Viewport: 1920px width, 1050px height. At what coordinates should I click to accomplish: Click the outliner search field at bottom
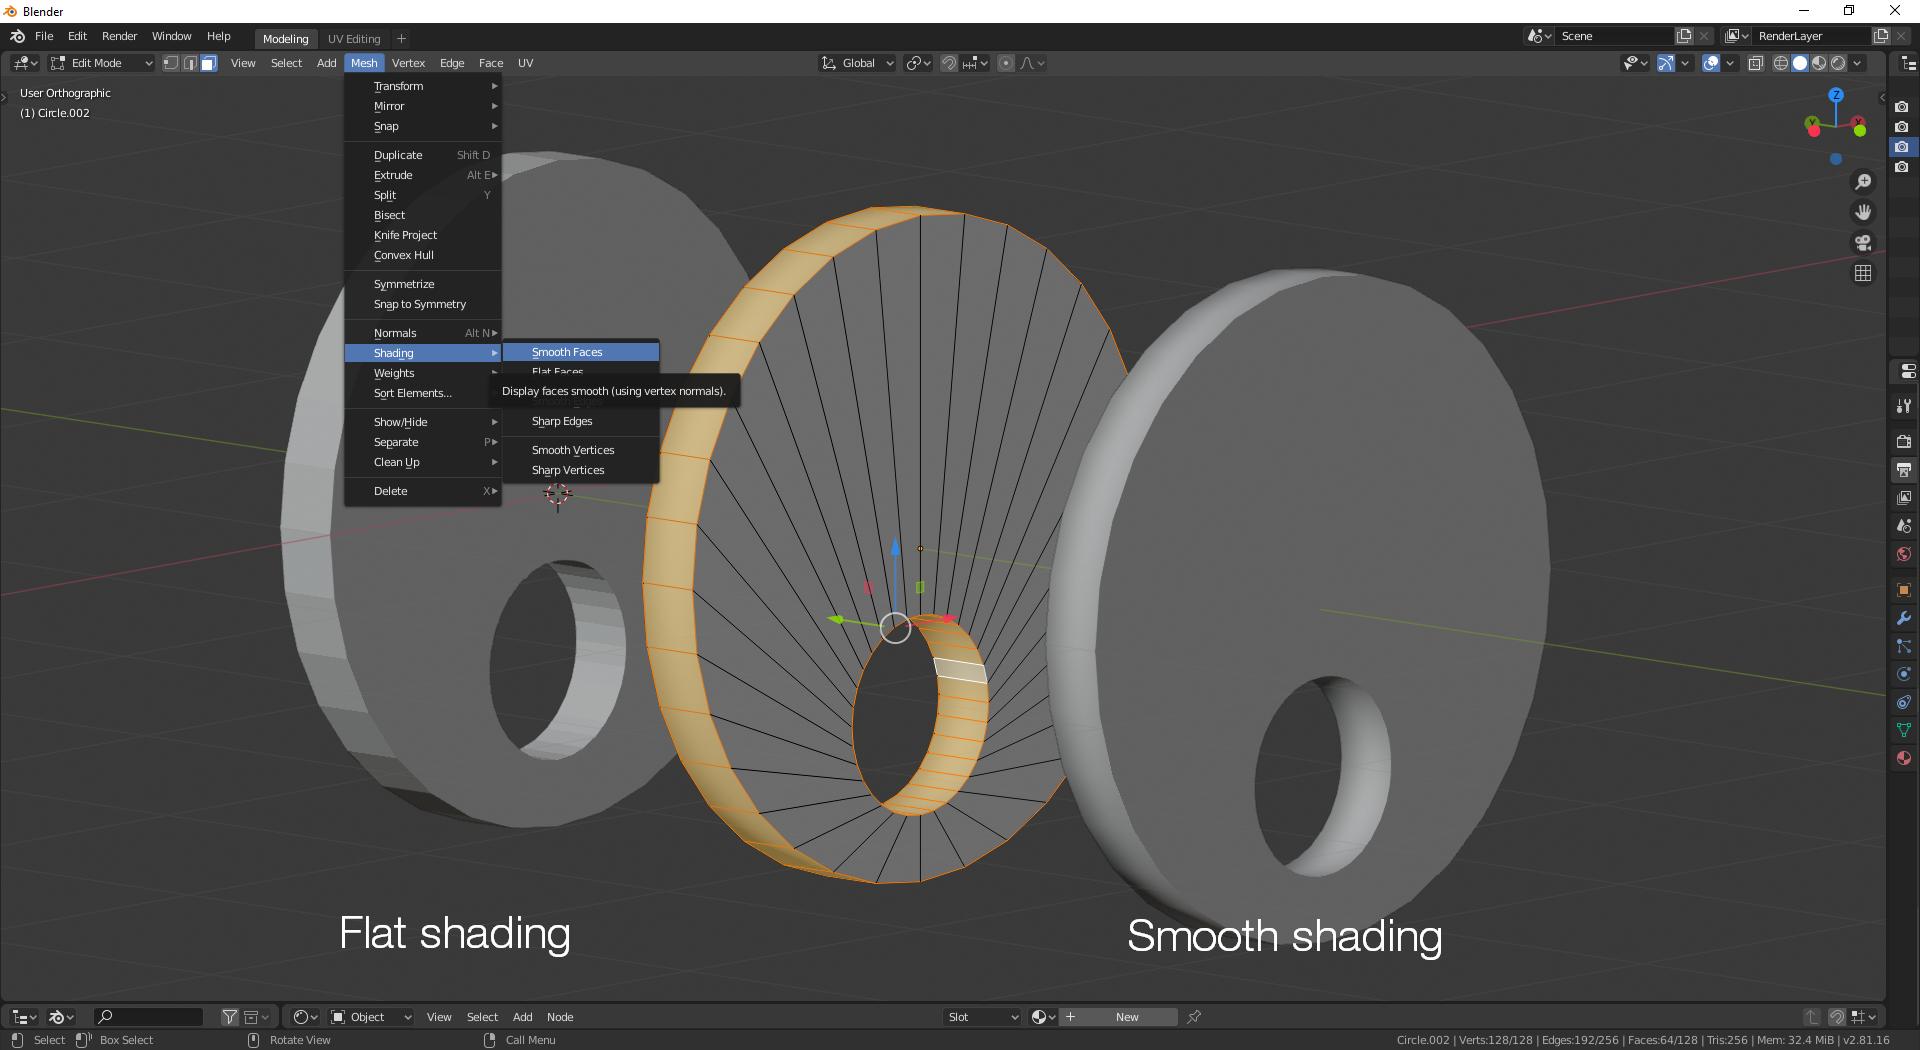tap(148, 1017)
